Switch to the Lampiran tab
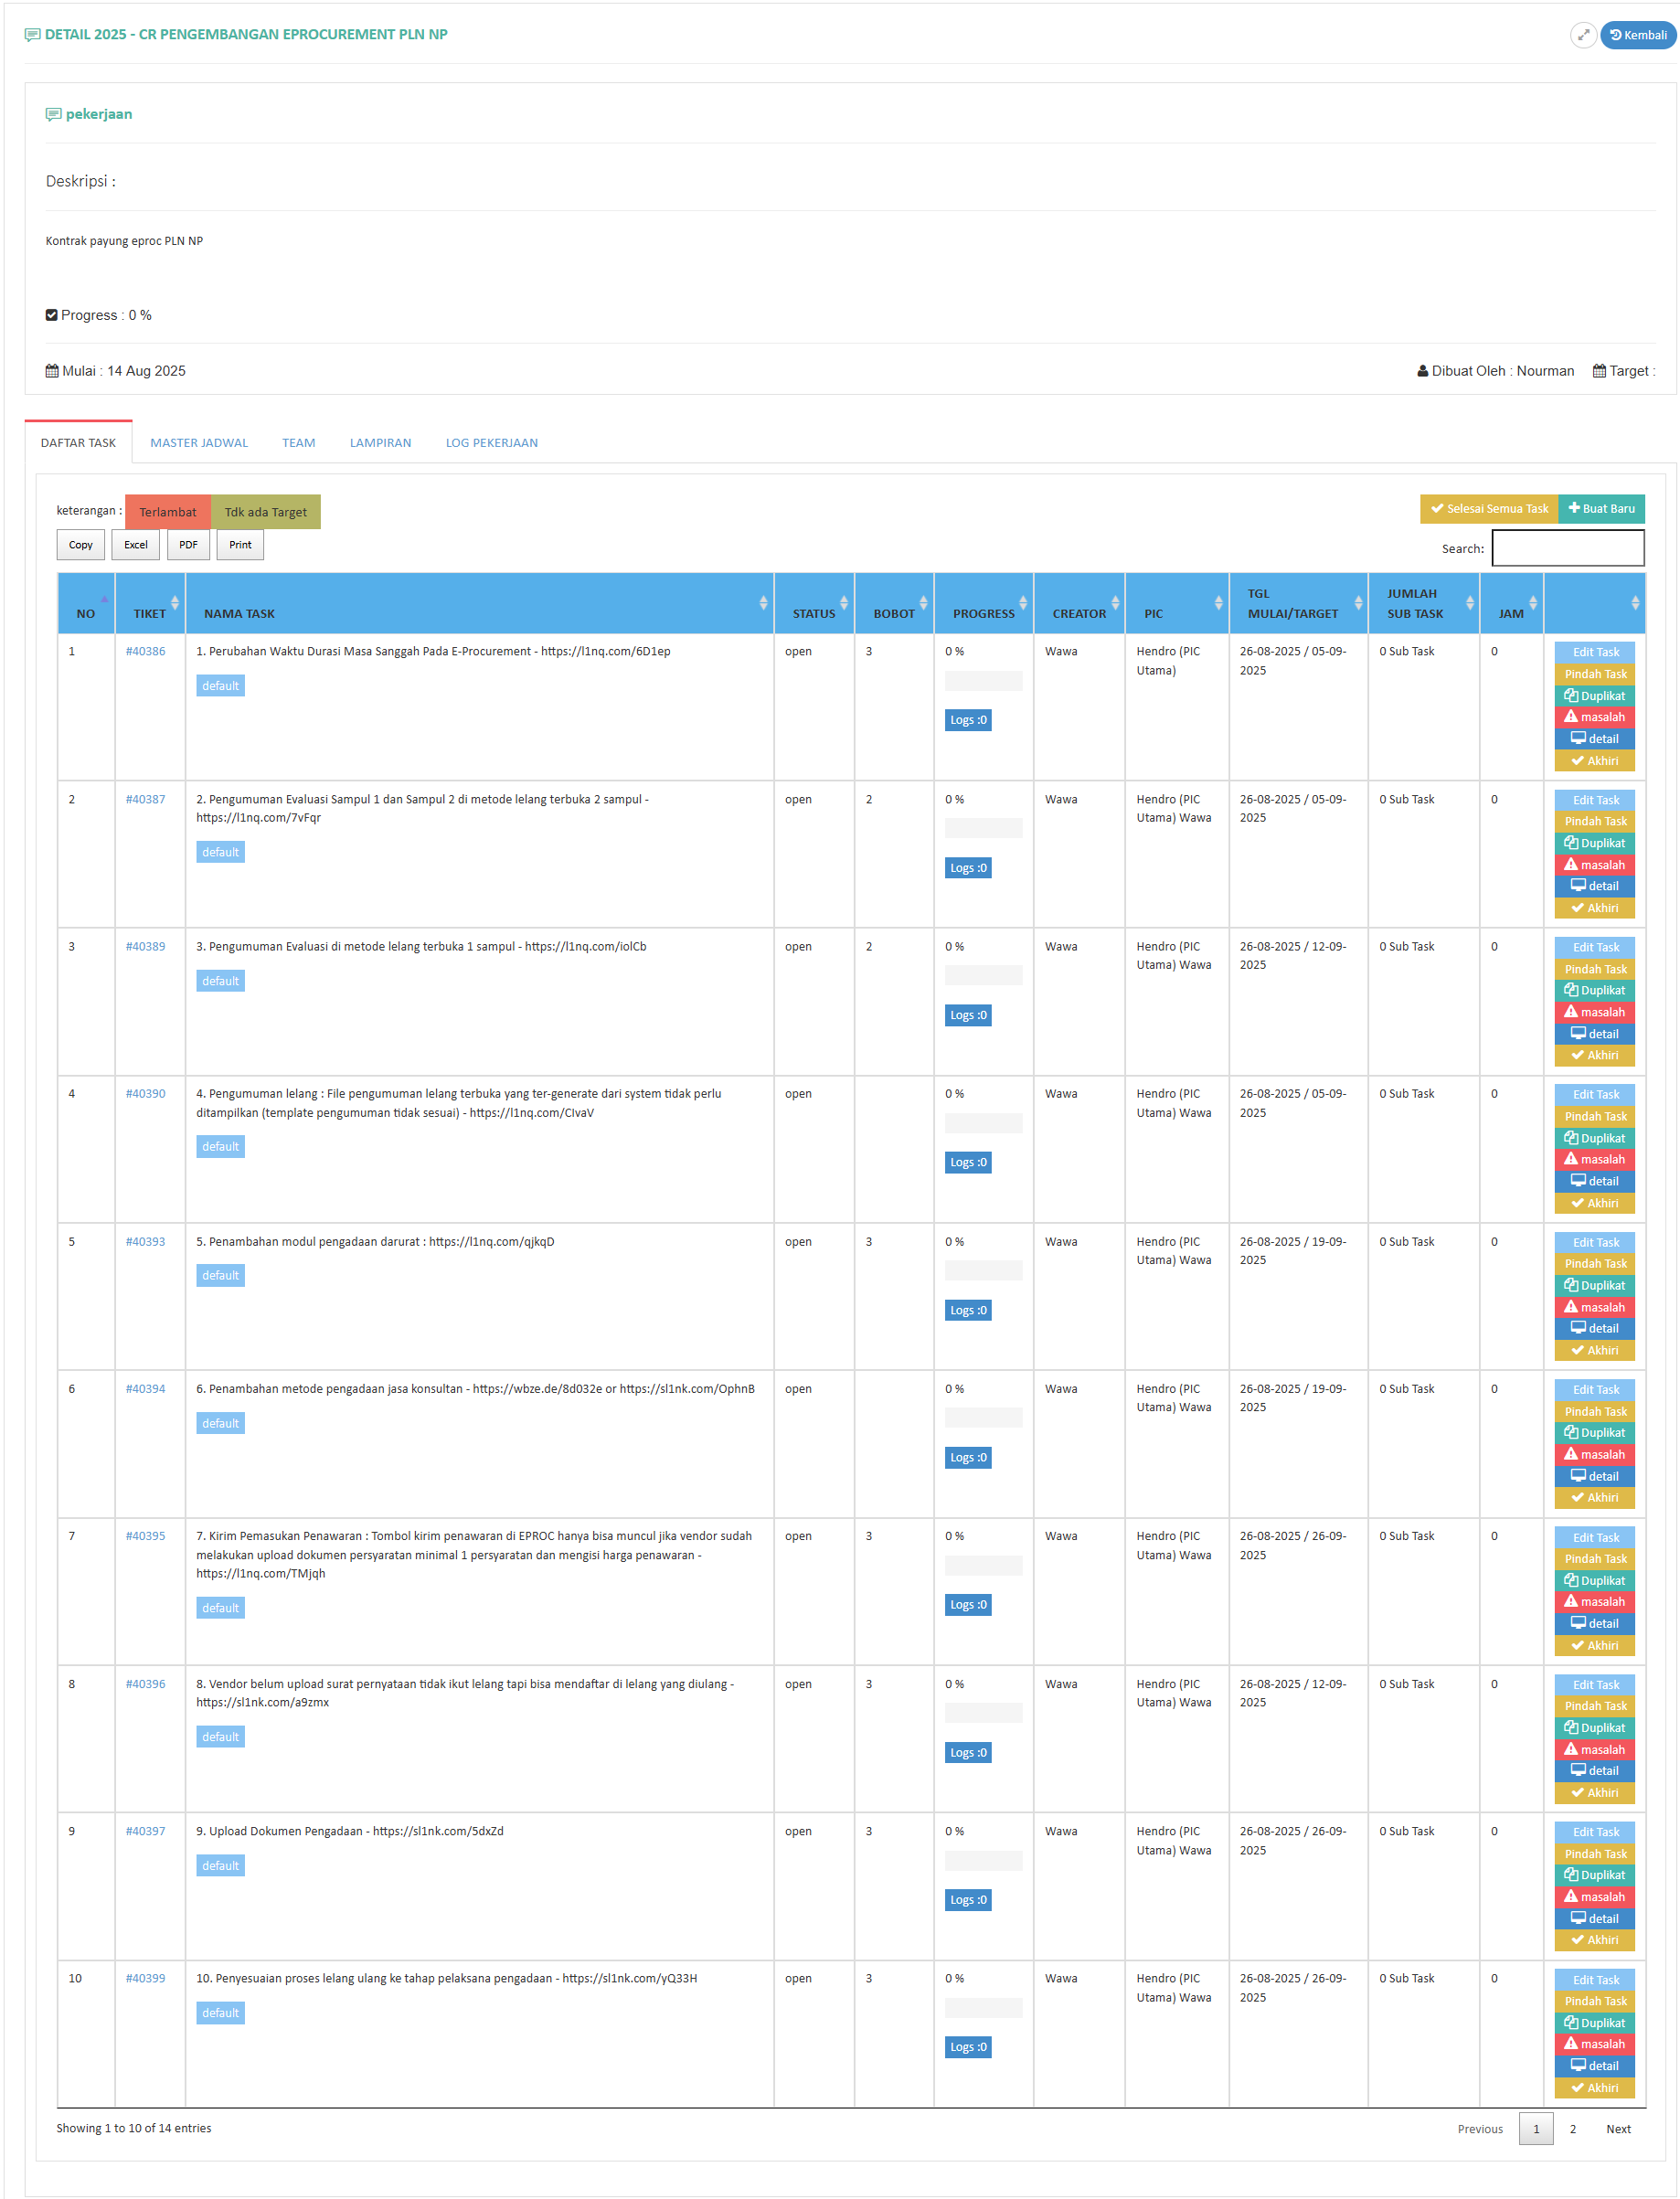 click(380, 443)
